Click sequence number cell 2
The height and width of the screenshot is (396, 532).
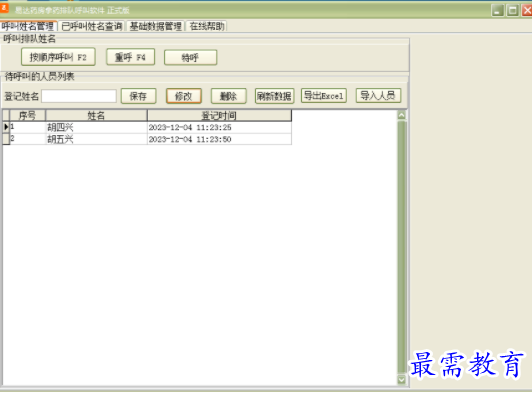point(28,139)
